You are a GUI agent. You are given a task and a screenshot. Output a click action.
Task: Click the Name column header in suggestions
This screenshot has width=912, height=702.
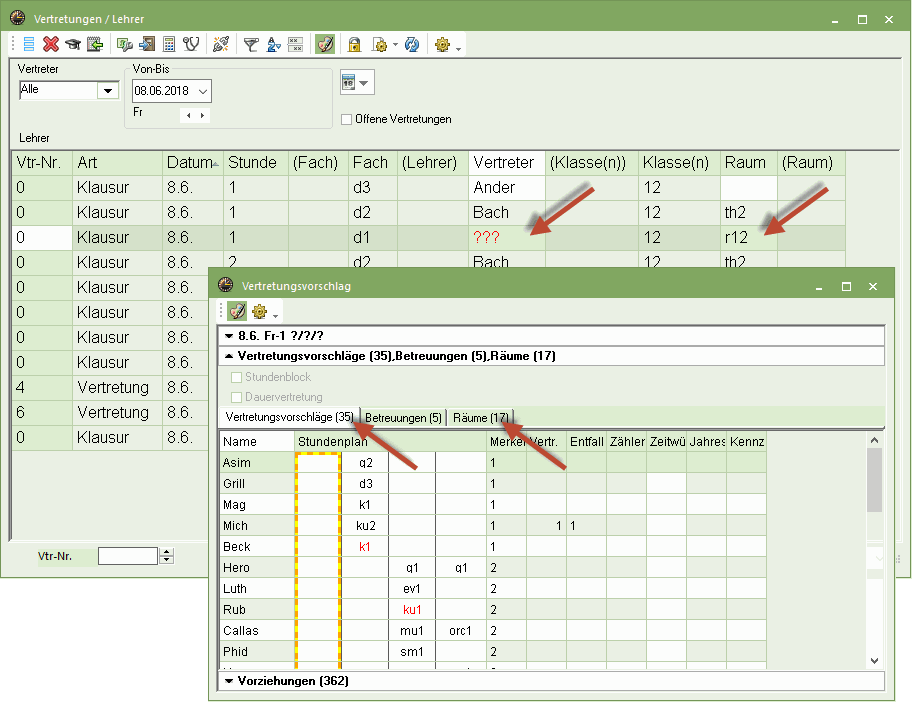[257, 441]
